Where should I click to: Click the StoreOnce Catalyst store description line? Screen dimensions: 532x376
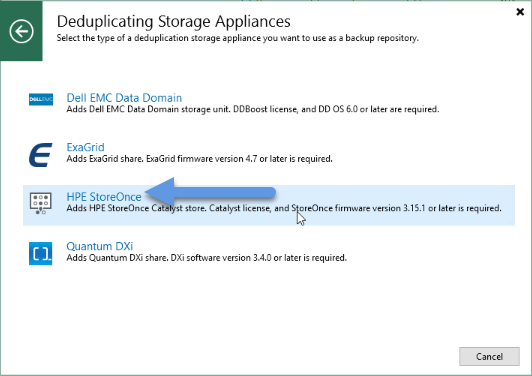coord(284,208)
